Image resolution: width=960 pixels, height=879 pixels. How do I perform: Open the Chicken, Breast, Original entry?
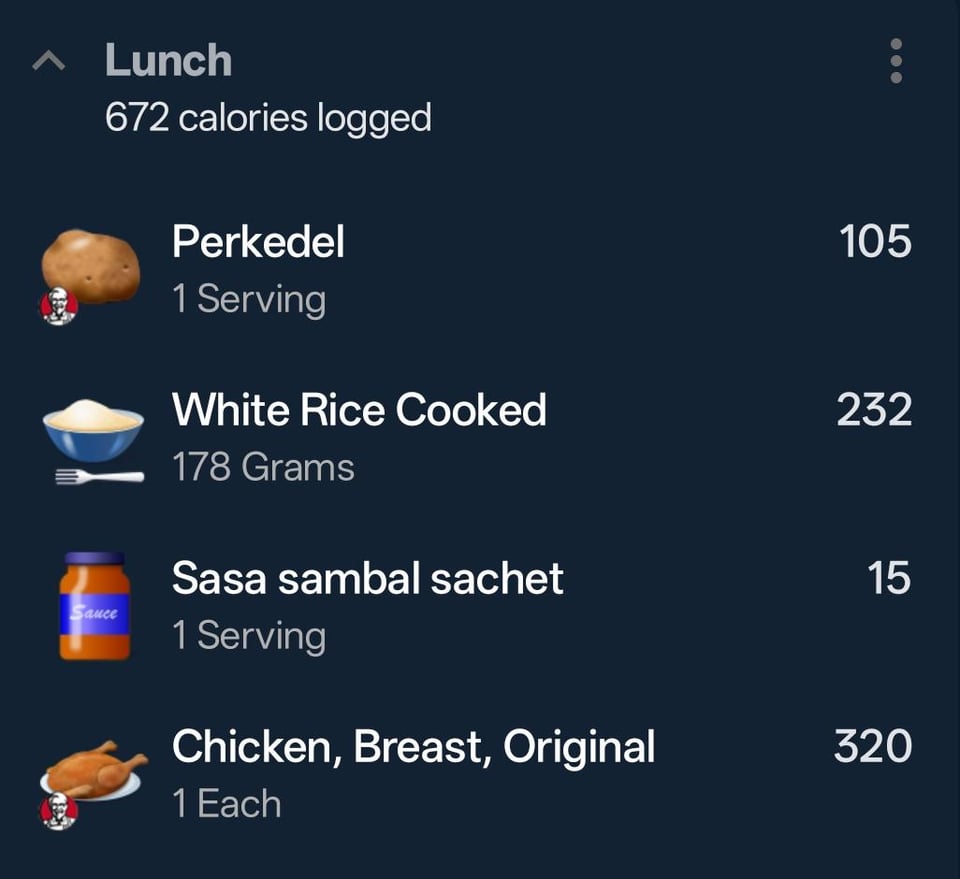413,747
